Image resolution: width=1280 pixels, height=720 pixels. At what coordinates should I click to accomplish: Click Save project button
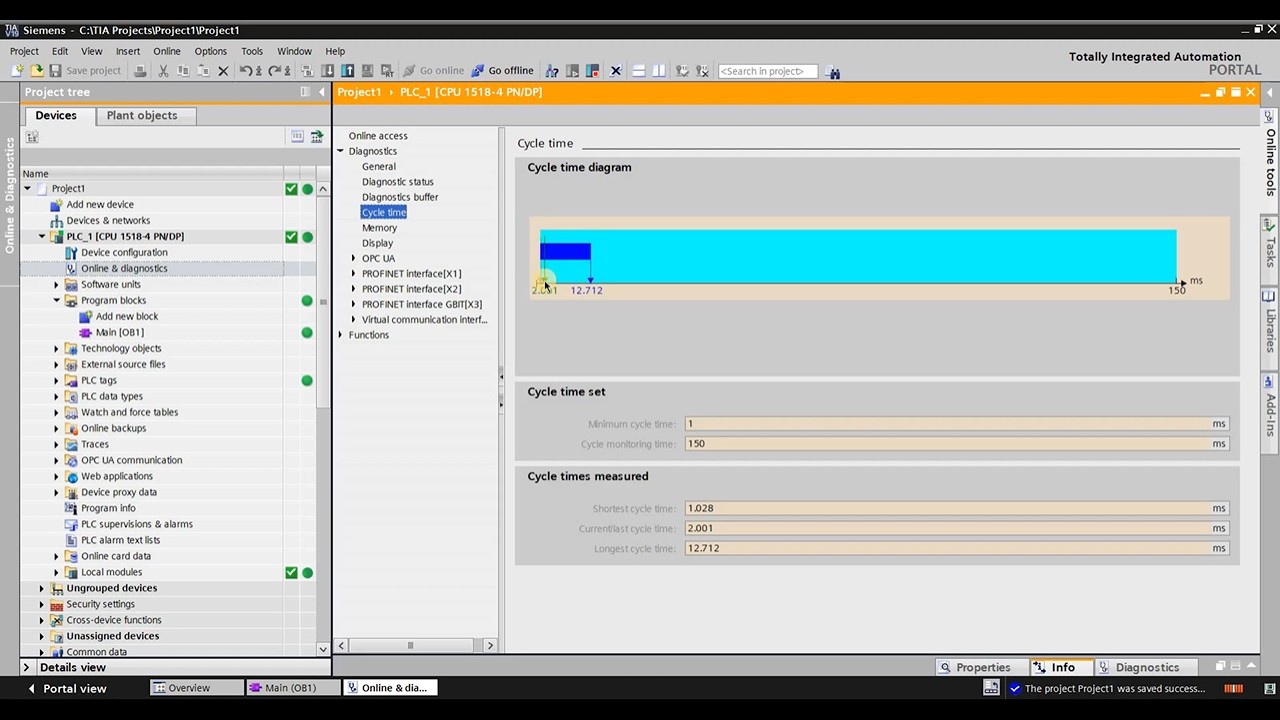pos(83,71)
